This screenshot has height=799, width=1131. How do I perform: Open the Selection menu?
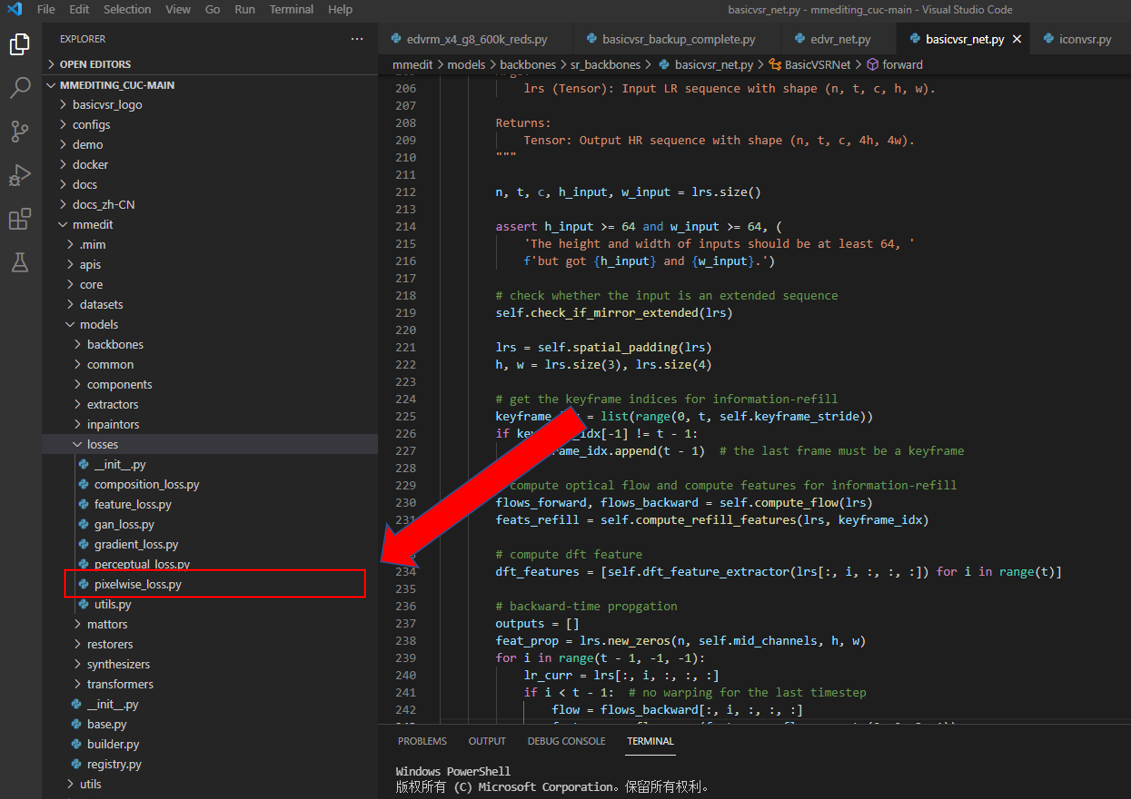coord(127,9)
